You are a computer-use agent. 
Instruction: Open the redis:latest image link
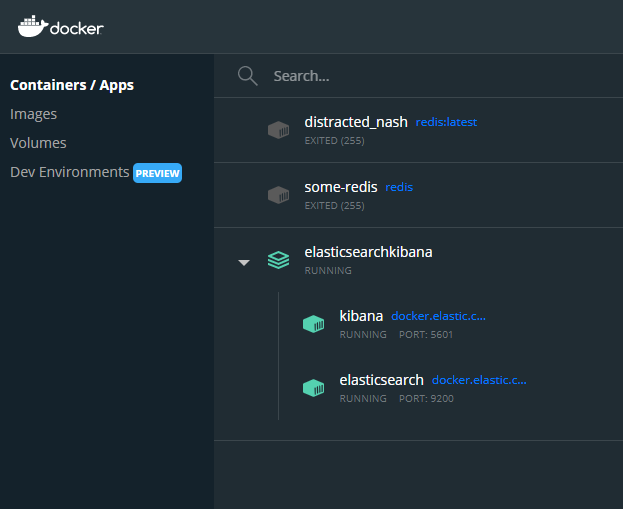[x=446, y=122]
